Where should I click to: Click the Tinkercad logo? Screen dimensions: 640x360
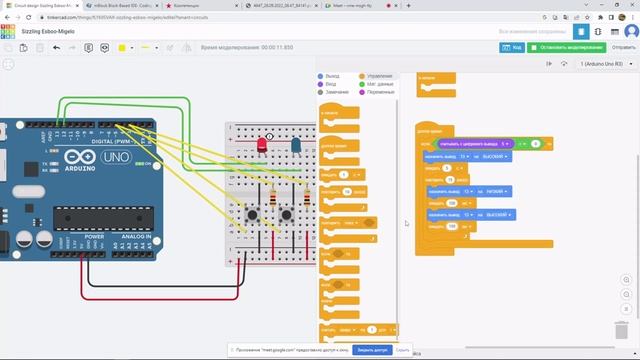8,31
